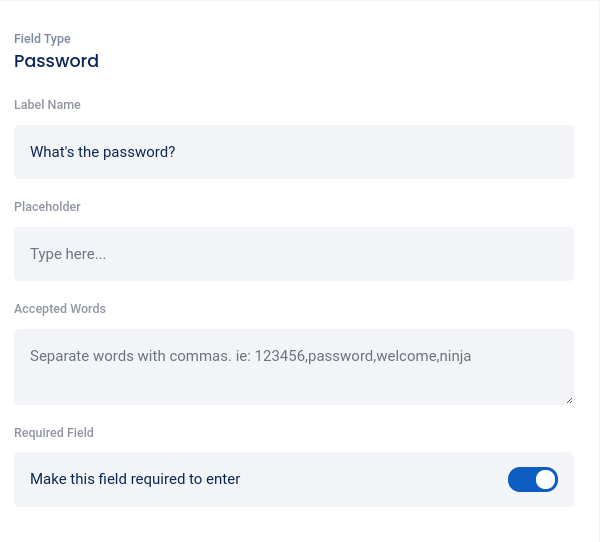Click empty right end of Placeholder box
The image size is (600, 542).
500,254
